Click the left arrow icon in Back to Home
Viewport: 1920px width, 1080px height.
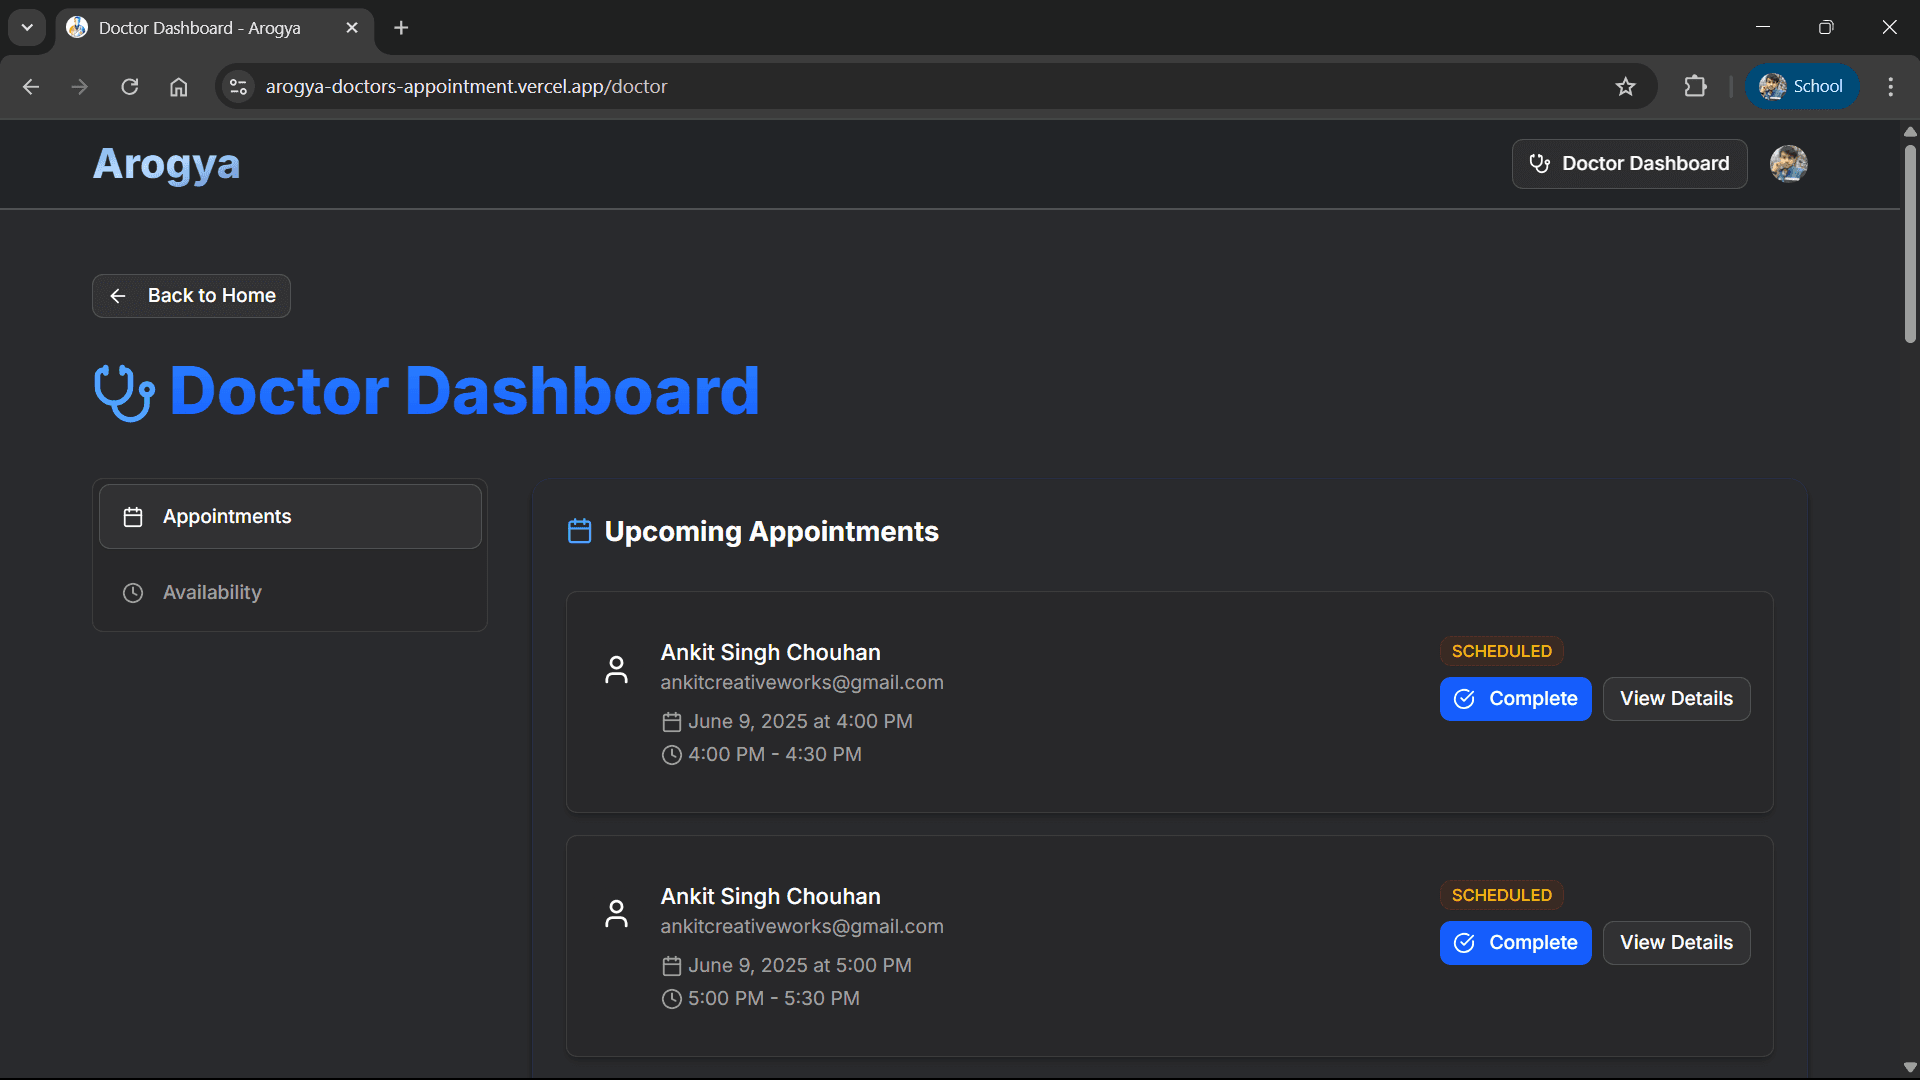point(118,296)
